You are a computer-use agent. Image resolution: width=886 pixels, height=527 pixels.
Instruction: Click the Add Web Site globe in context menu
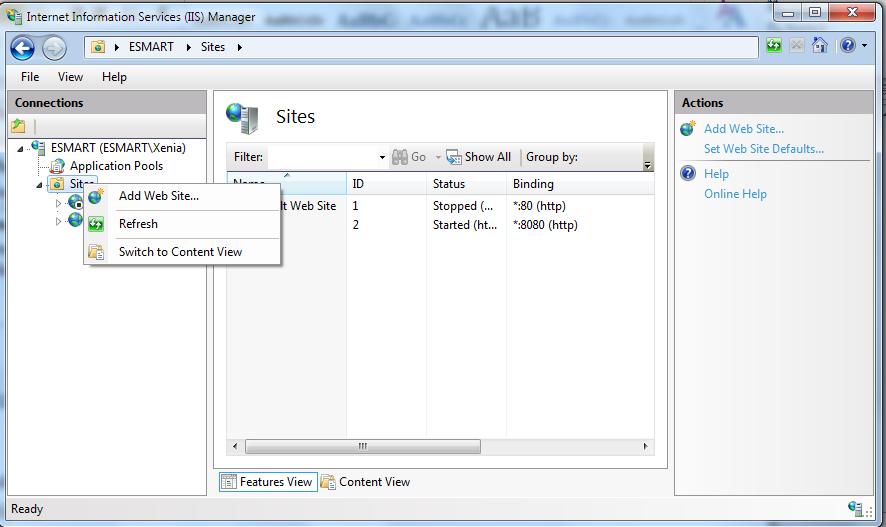(96, 196)
